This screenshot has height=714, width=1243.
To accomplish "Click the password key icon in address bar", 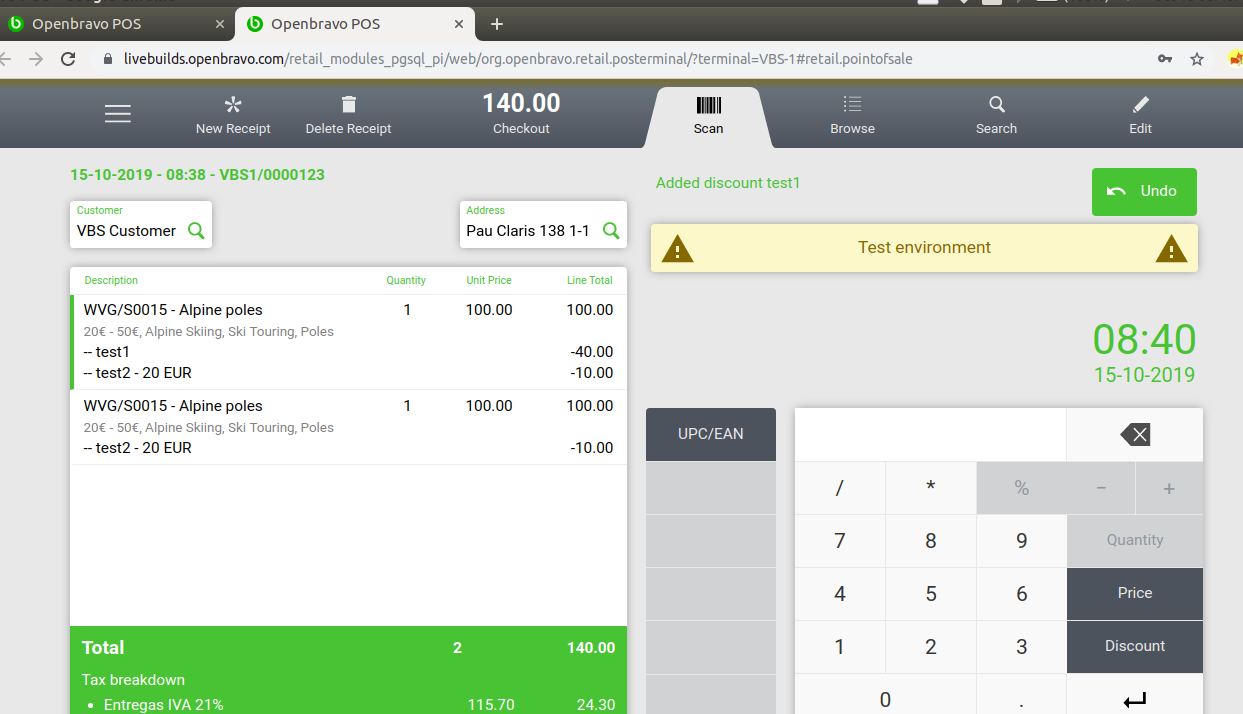I will 1165,59.
